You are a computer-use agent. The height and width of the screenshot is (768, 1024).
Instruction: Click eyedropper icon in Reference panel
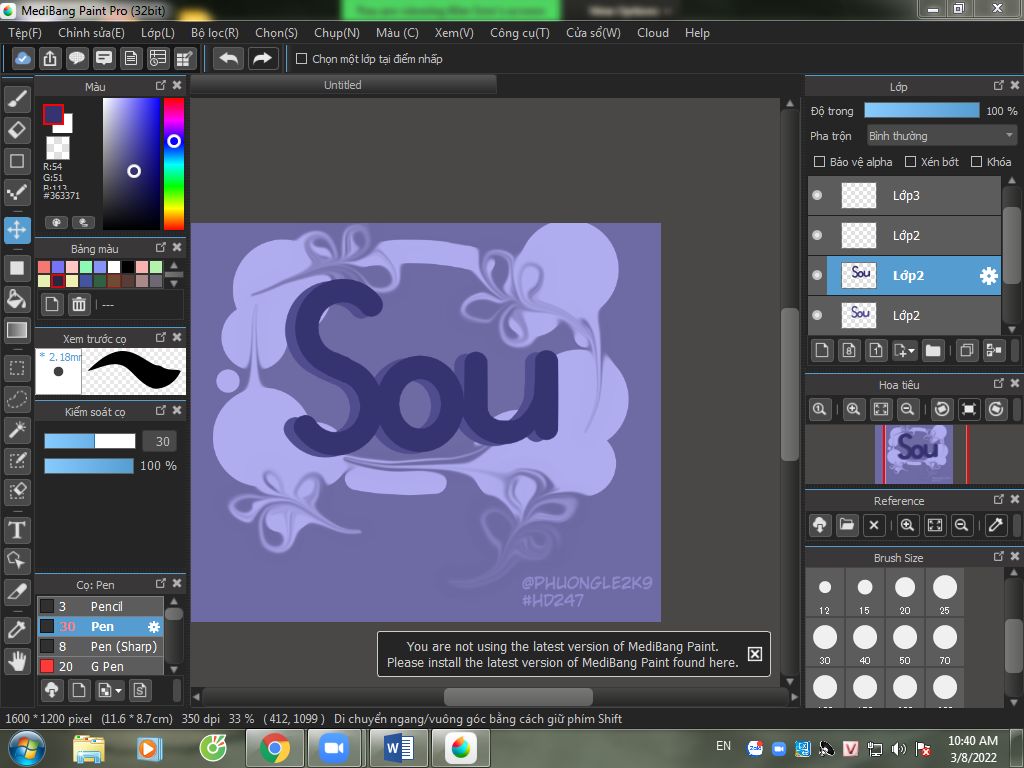pos(996,525)
